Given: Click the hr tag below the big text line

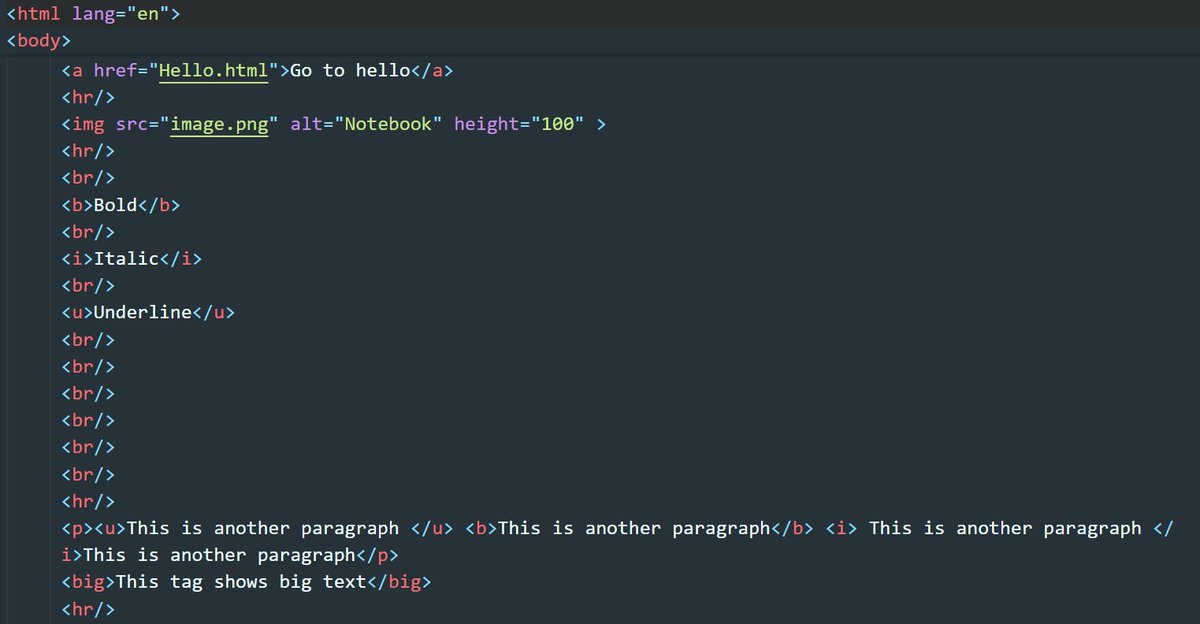Looking at the screenshot, I should (88, 609).
